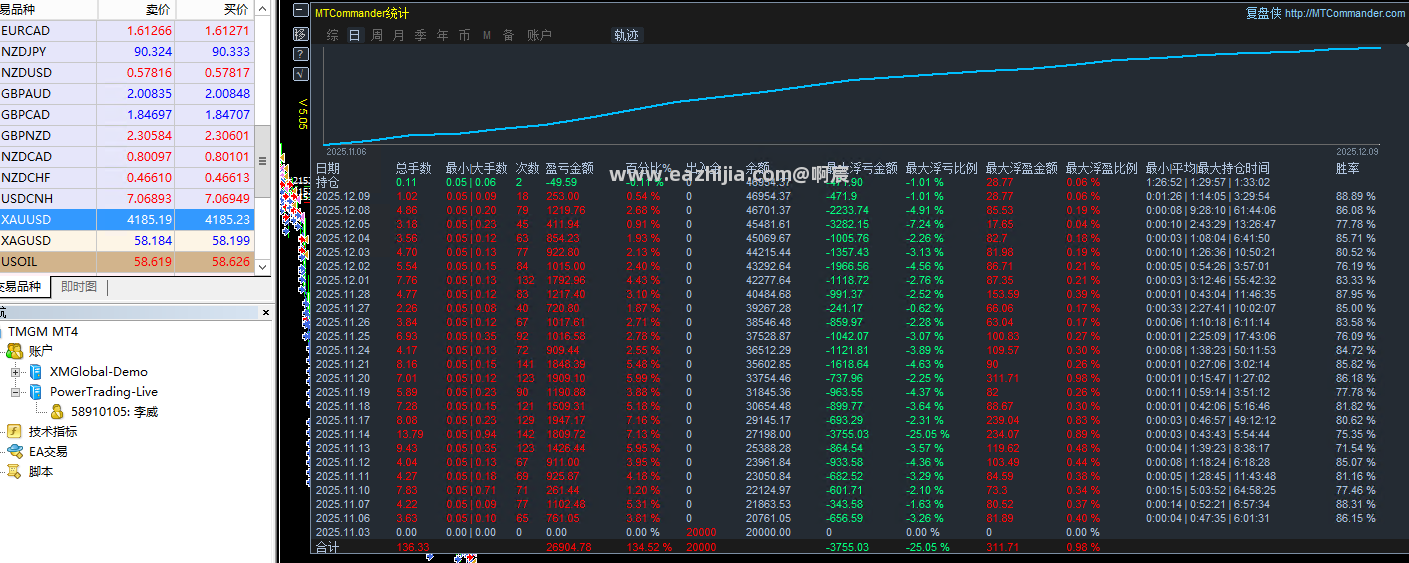The width and height of the screenshot is (1409, 563).
Task: Click the EA交易 expert advisor icon
Action: (x=15, y=452)
